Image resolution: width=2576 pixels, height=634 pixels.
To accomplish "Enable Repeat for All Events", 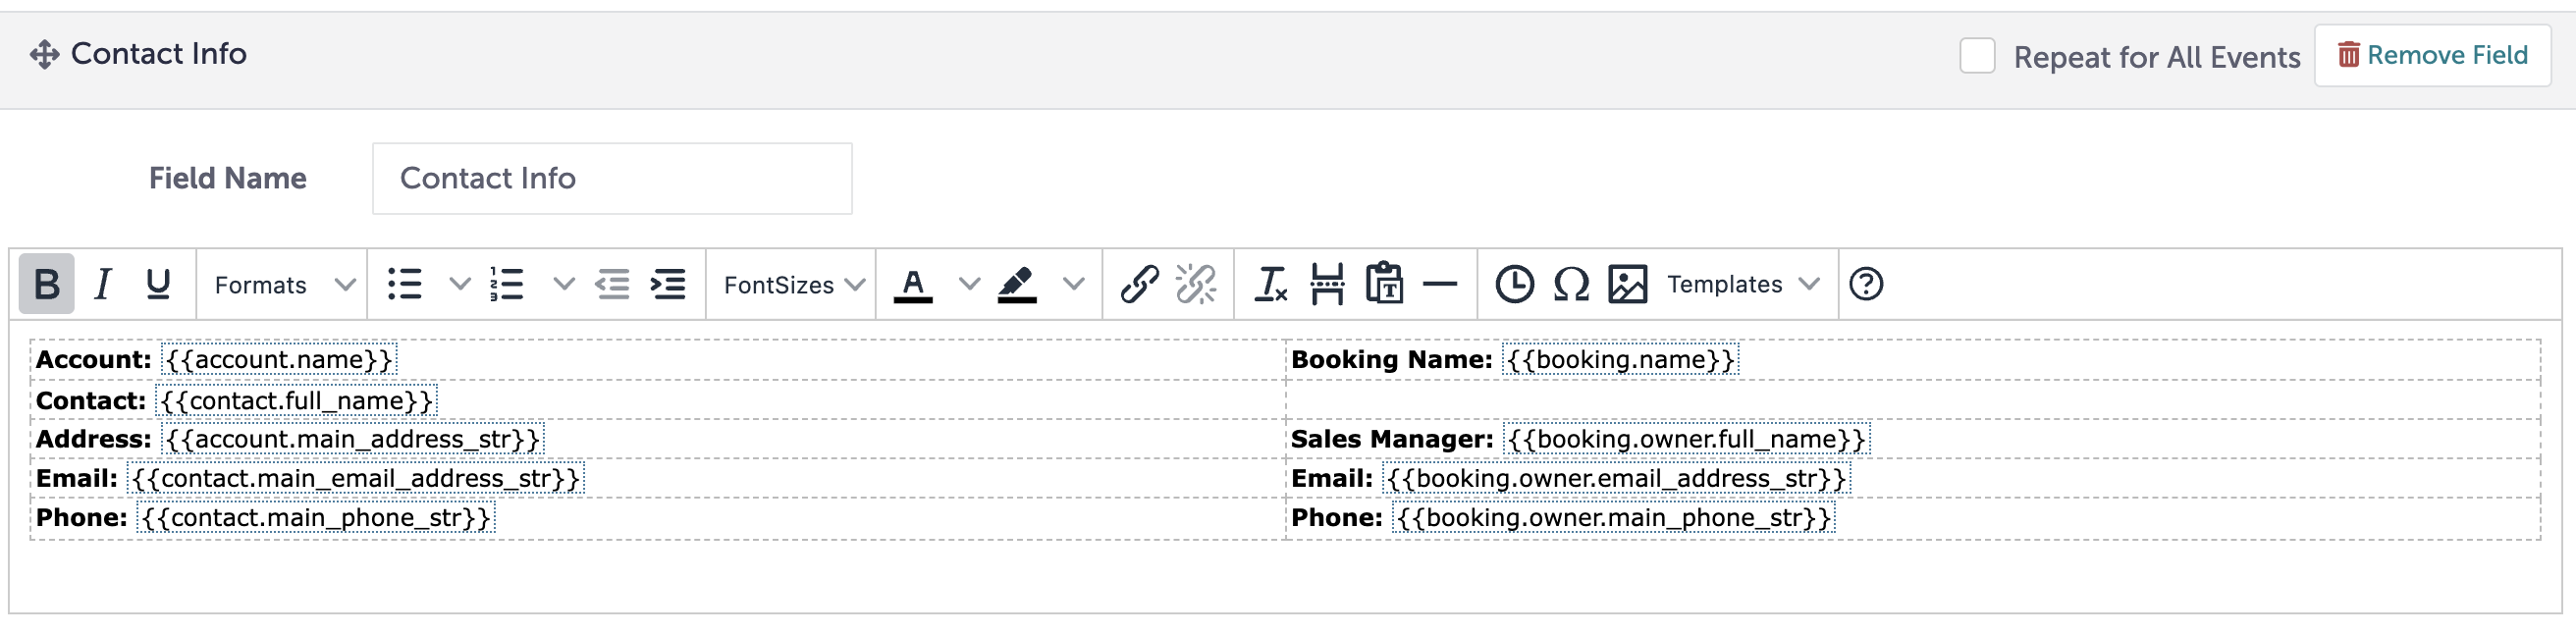I will (1977, 58).
